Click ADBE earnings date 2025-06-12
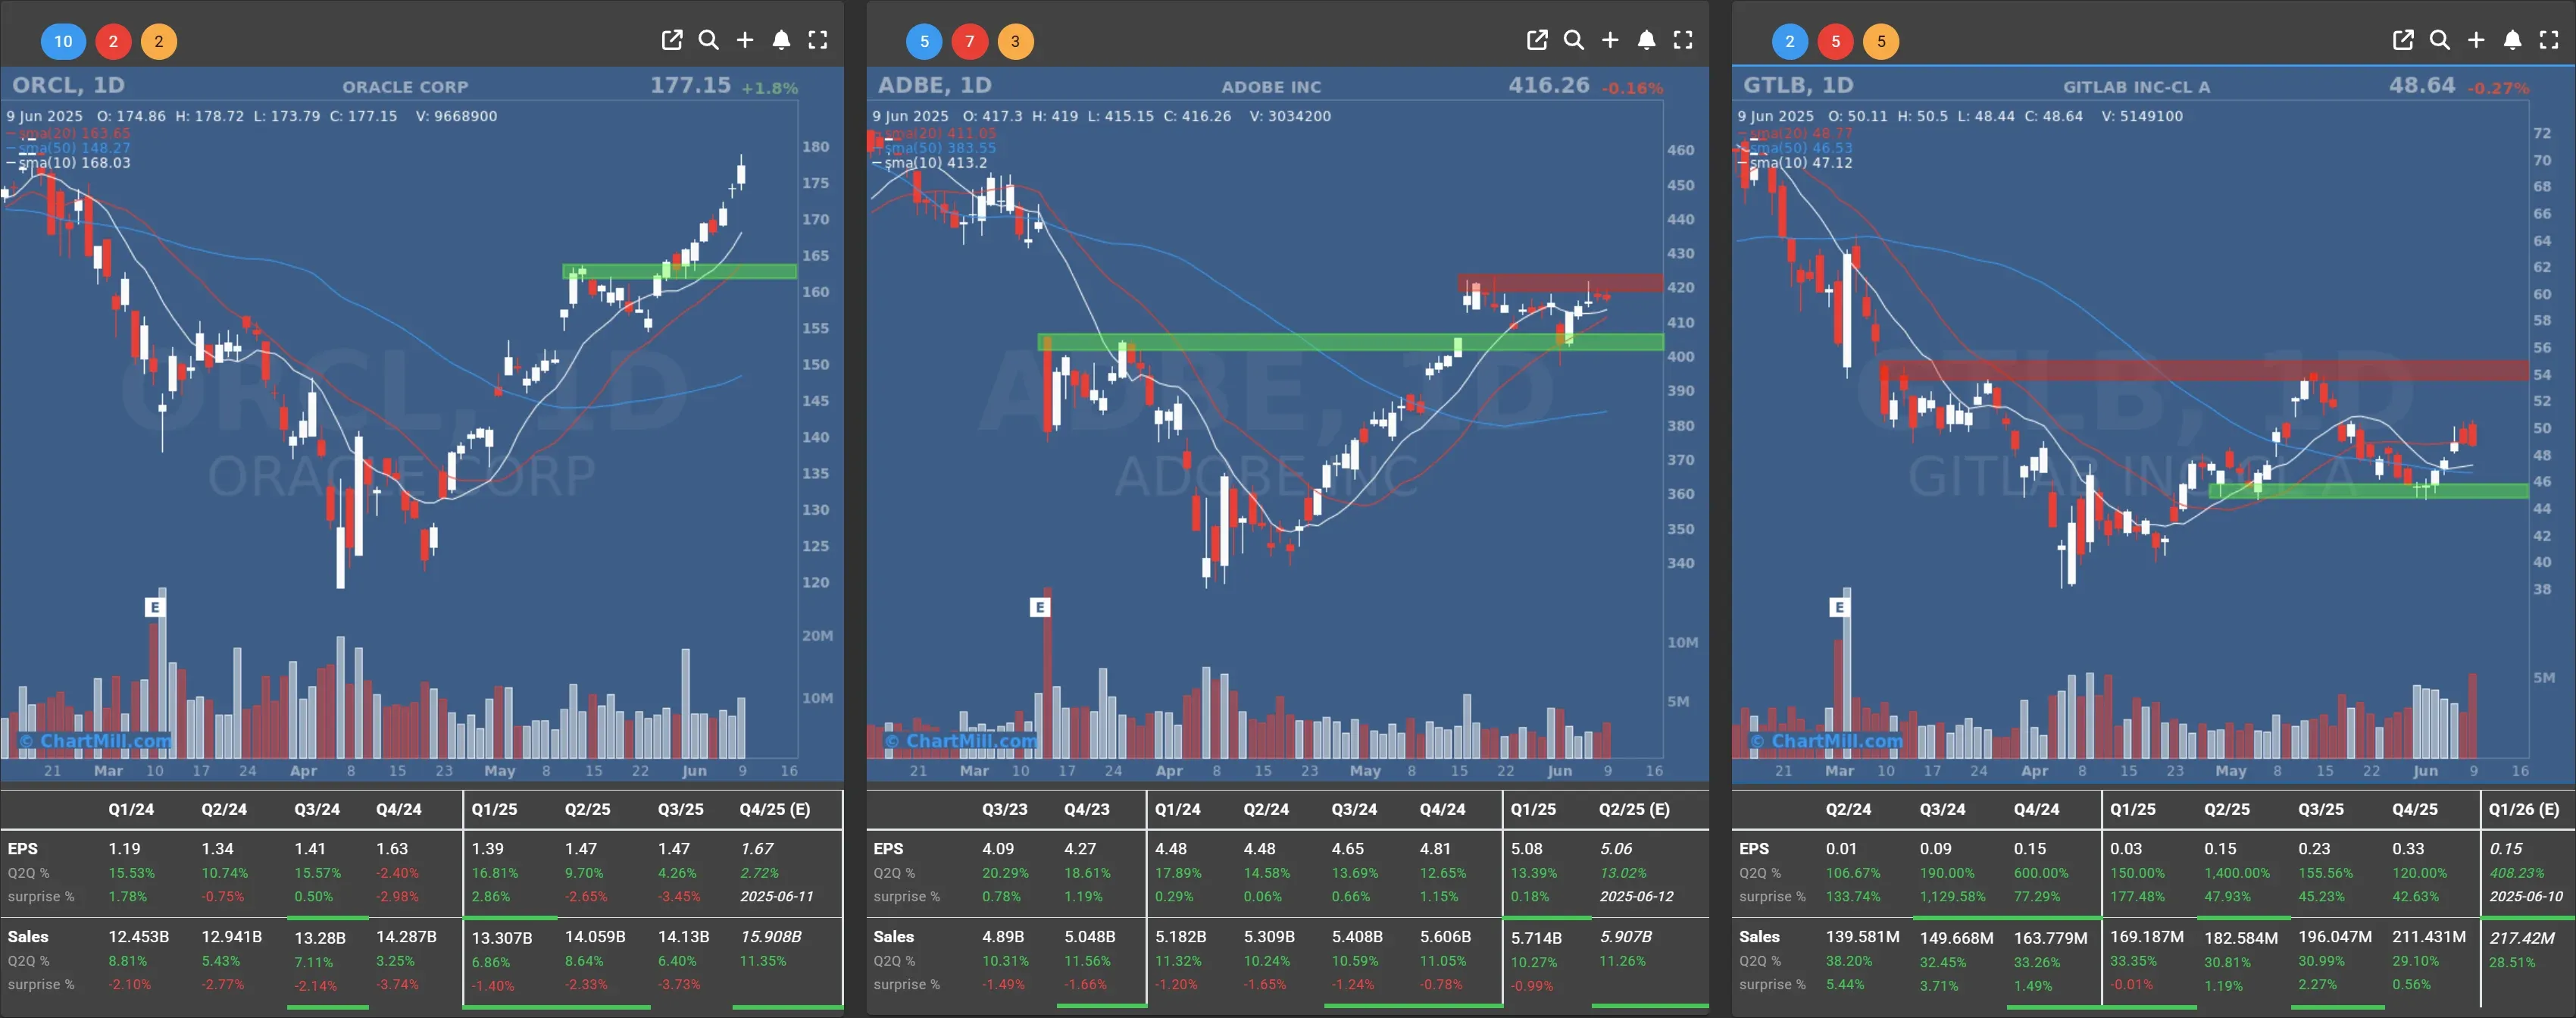The height and width of the screenshot is (1018, 2576). click(x=1636, y=896)
